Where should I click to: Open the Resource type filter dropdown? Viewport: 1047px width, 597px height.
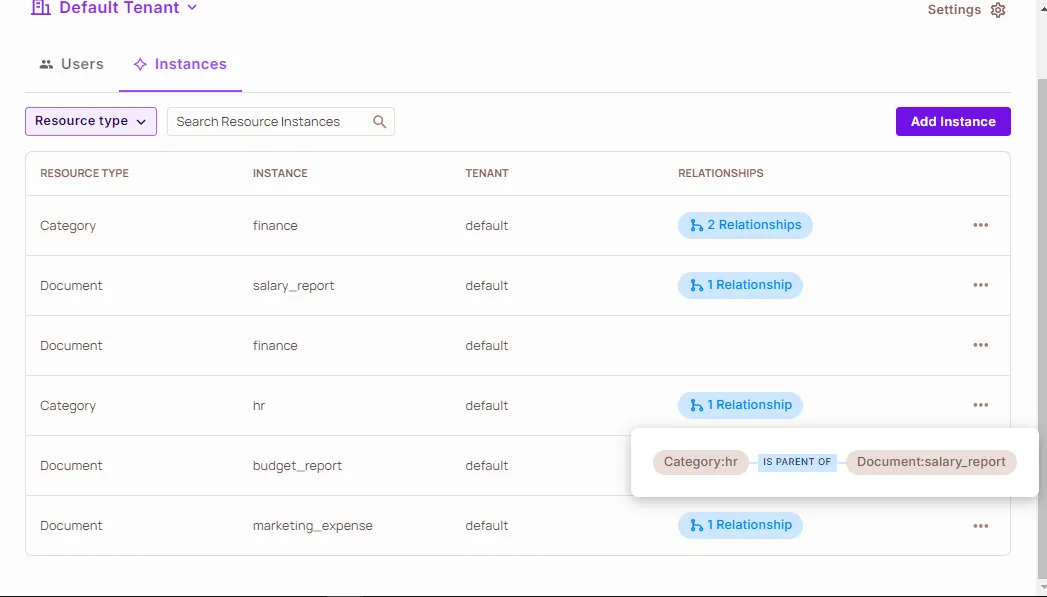90,121
